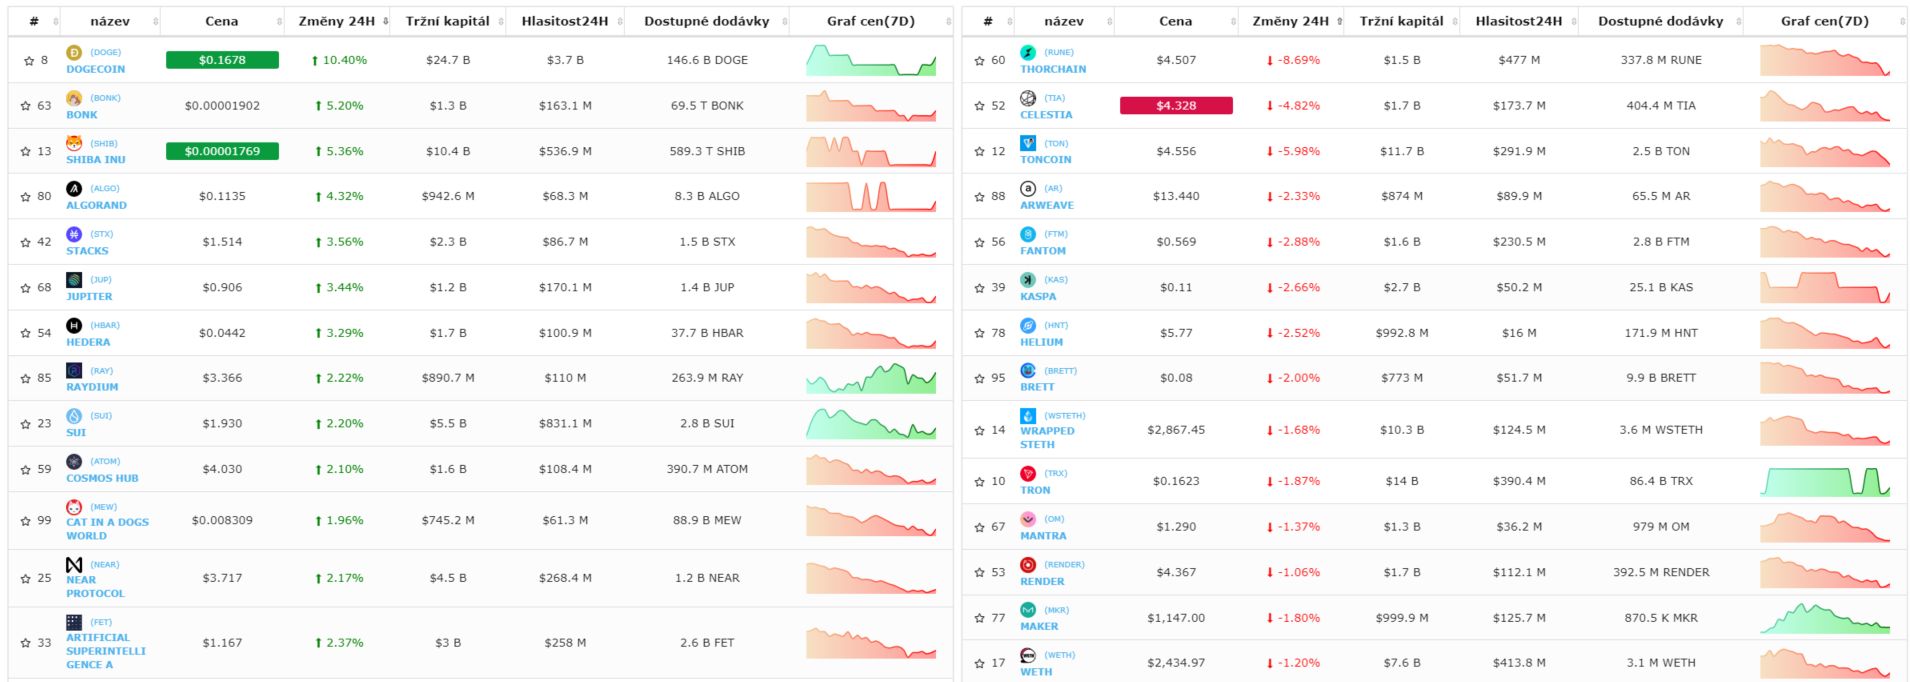This screenshot has width=1910, height=682.
Task: Toggle the star next to Hedera
Action: pyautogui.click(x=26, y=333)
